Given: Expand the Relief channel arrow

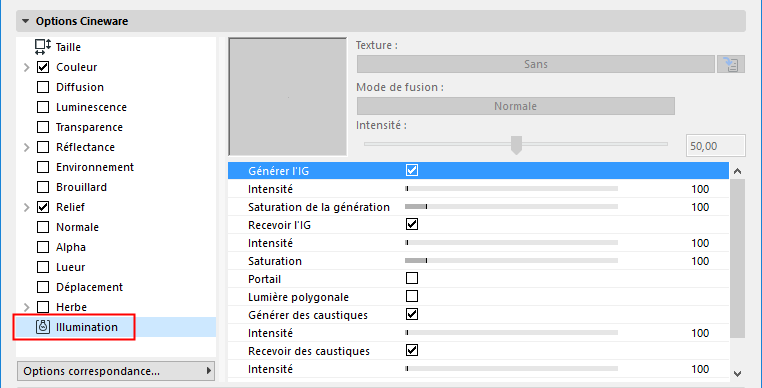Looking at the screenshot, I should click(x=27, y=208).
